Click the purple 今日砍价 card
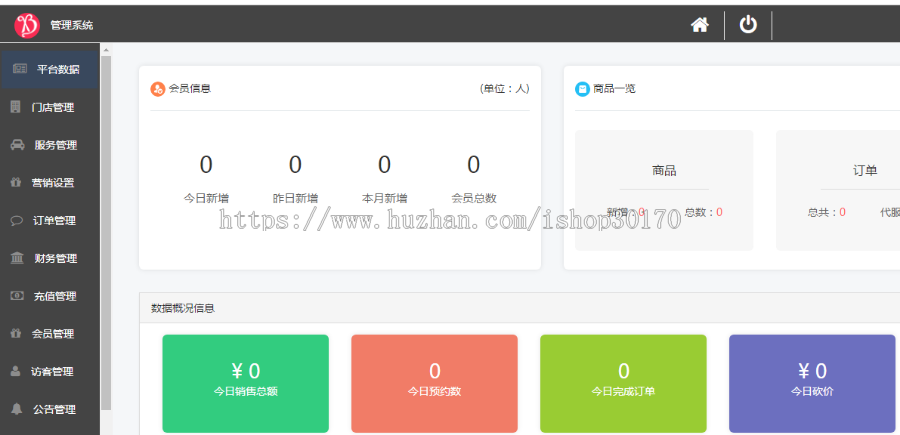The width and height of the screenshot is (900, 435). [812, 383]
